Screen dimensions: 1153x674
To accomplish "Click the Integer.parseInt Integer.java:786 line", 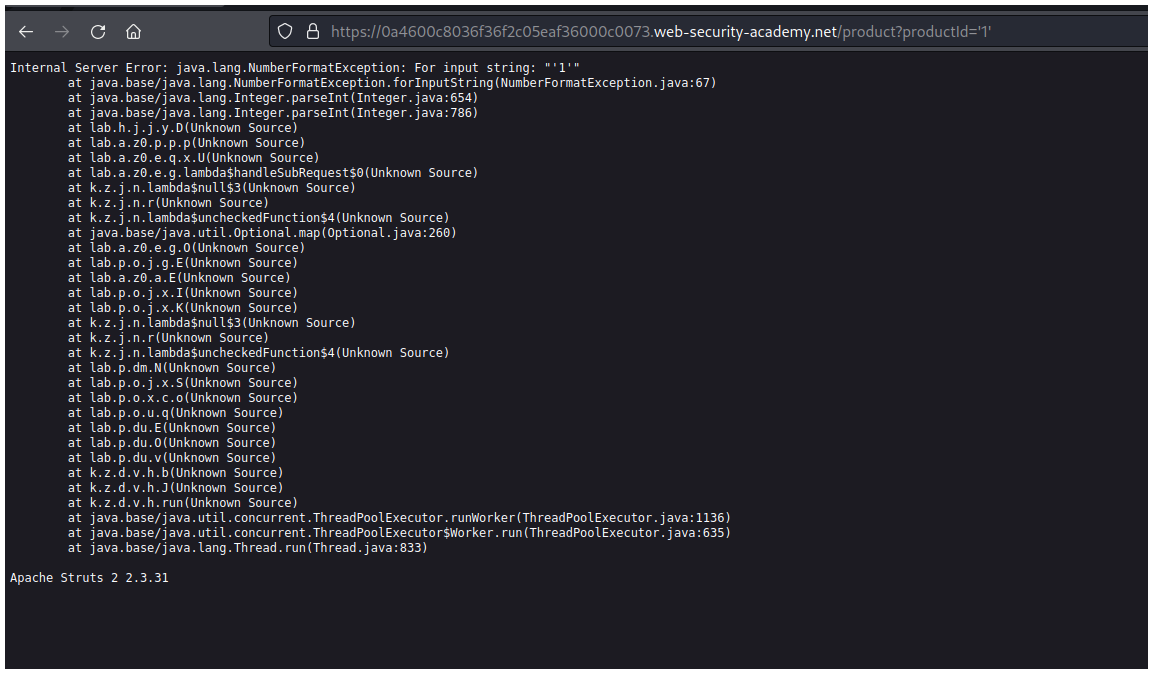I will [x=273, y=113].
